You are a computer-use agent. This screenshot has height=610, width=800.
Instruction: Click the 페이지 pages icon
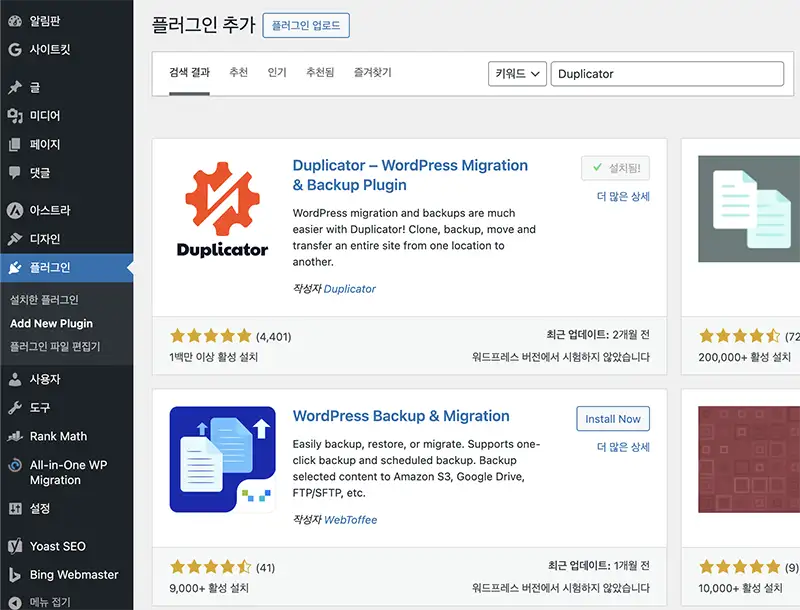click(x=15, y=144)
